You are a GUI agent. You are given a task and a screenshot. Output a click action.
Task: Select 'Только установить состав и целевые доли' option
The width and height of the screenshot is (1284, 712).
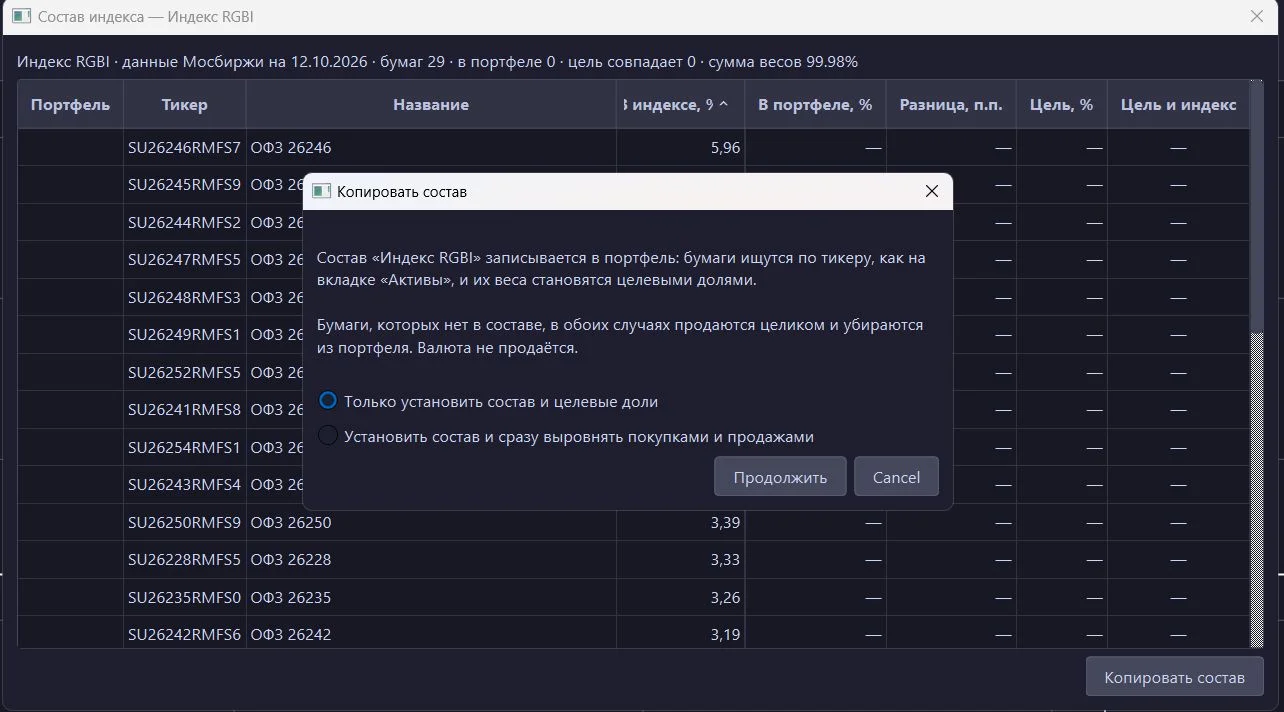[488, 402]
